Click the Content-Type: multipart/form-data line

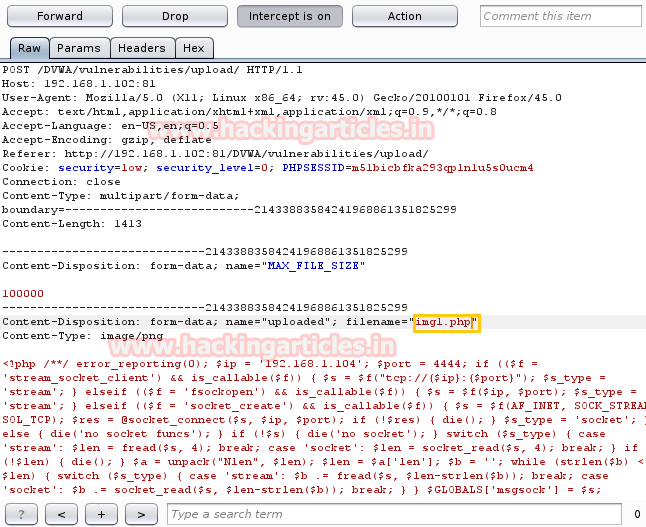point(121,196)
